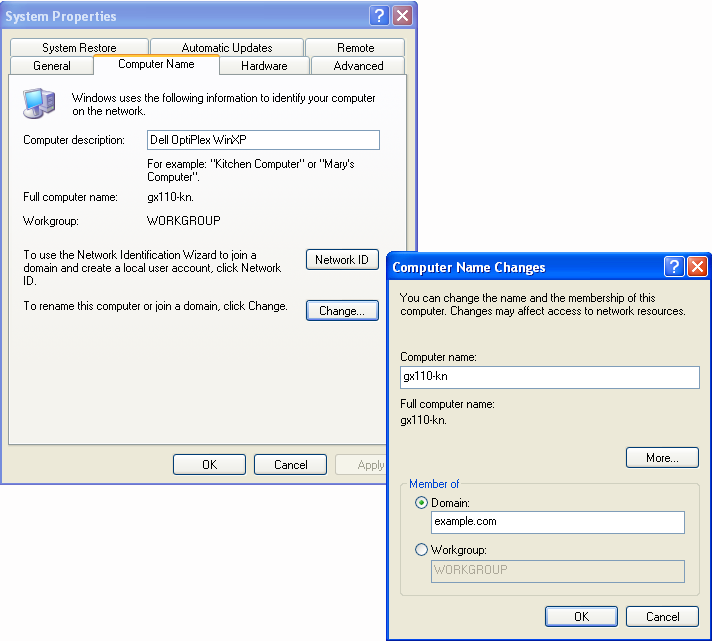Select the Workgroup radio button
Image resolution: width=712 pixels, height=641 pixels.
click(x=421, y=550)
